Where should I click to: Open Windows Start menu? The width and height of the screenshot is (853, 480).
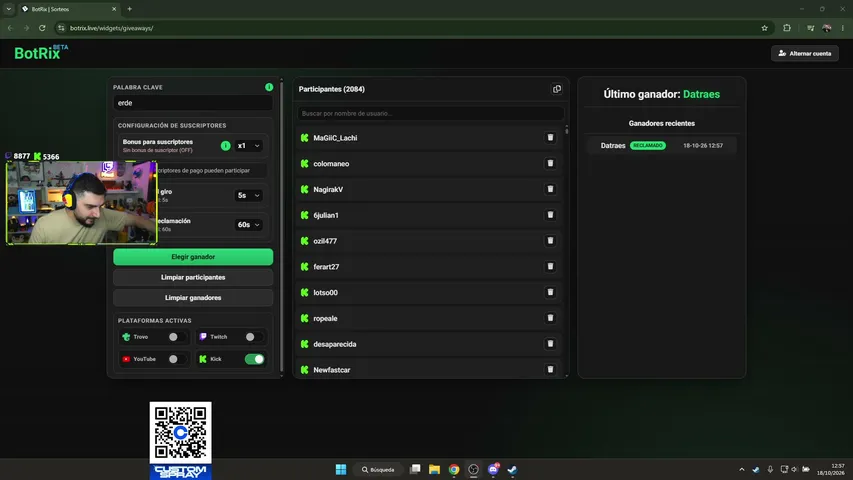pos(341,469)
